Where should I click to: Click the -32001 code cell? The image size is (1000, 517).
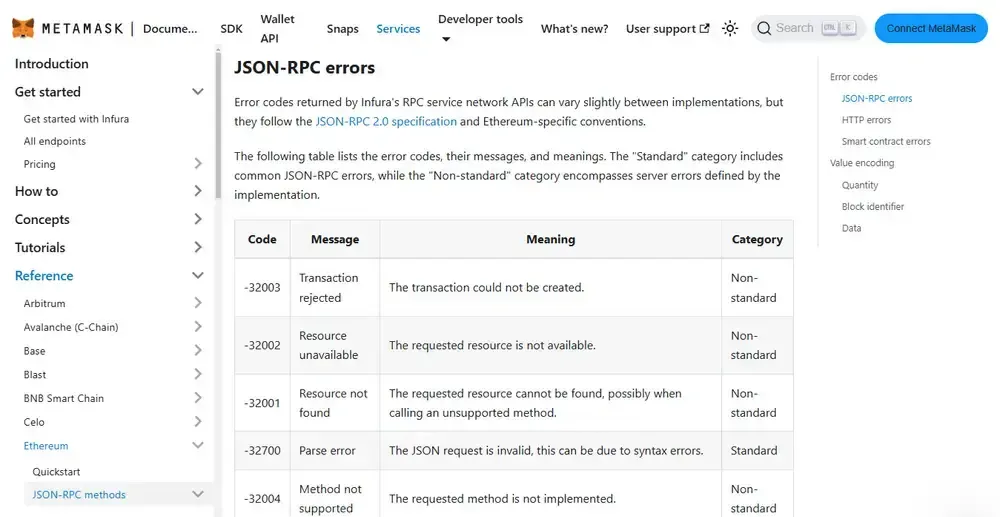262,403
